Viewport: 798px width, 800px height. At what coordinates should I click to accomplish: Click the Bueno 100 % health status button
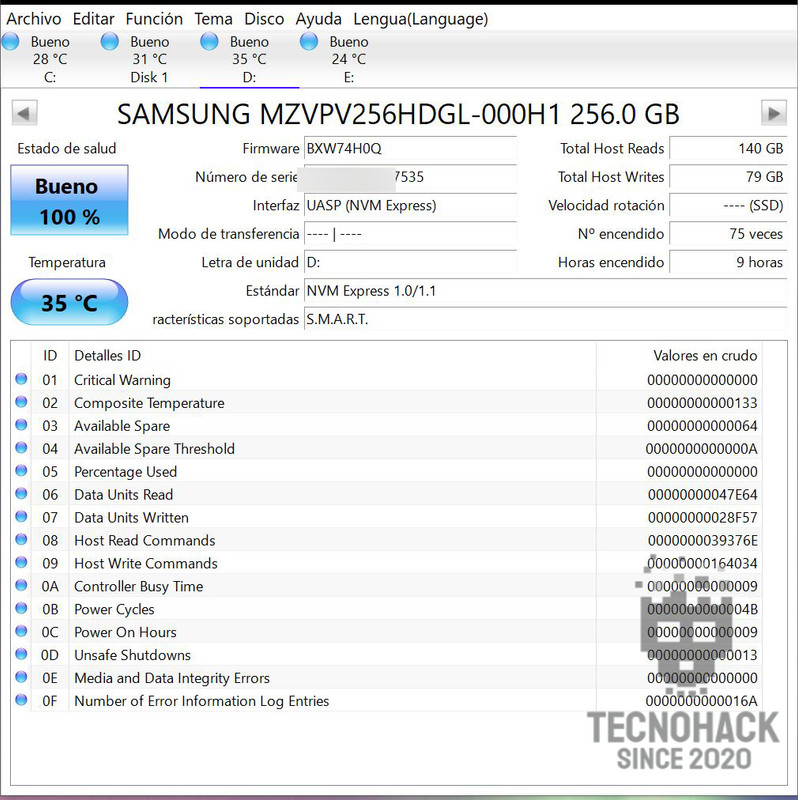[69, 200]
